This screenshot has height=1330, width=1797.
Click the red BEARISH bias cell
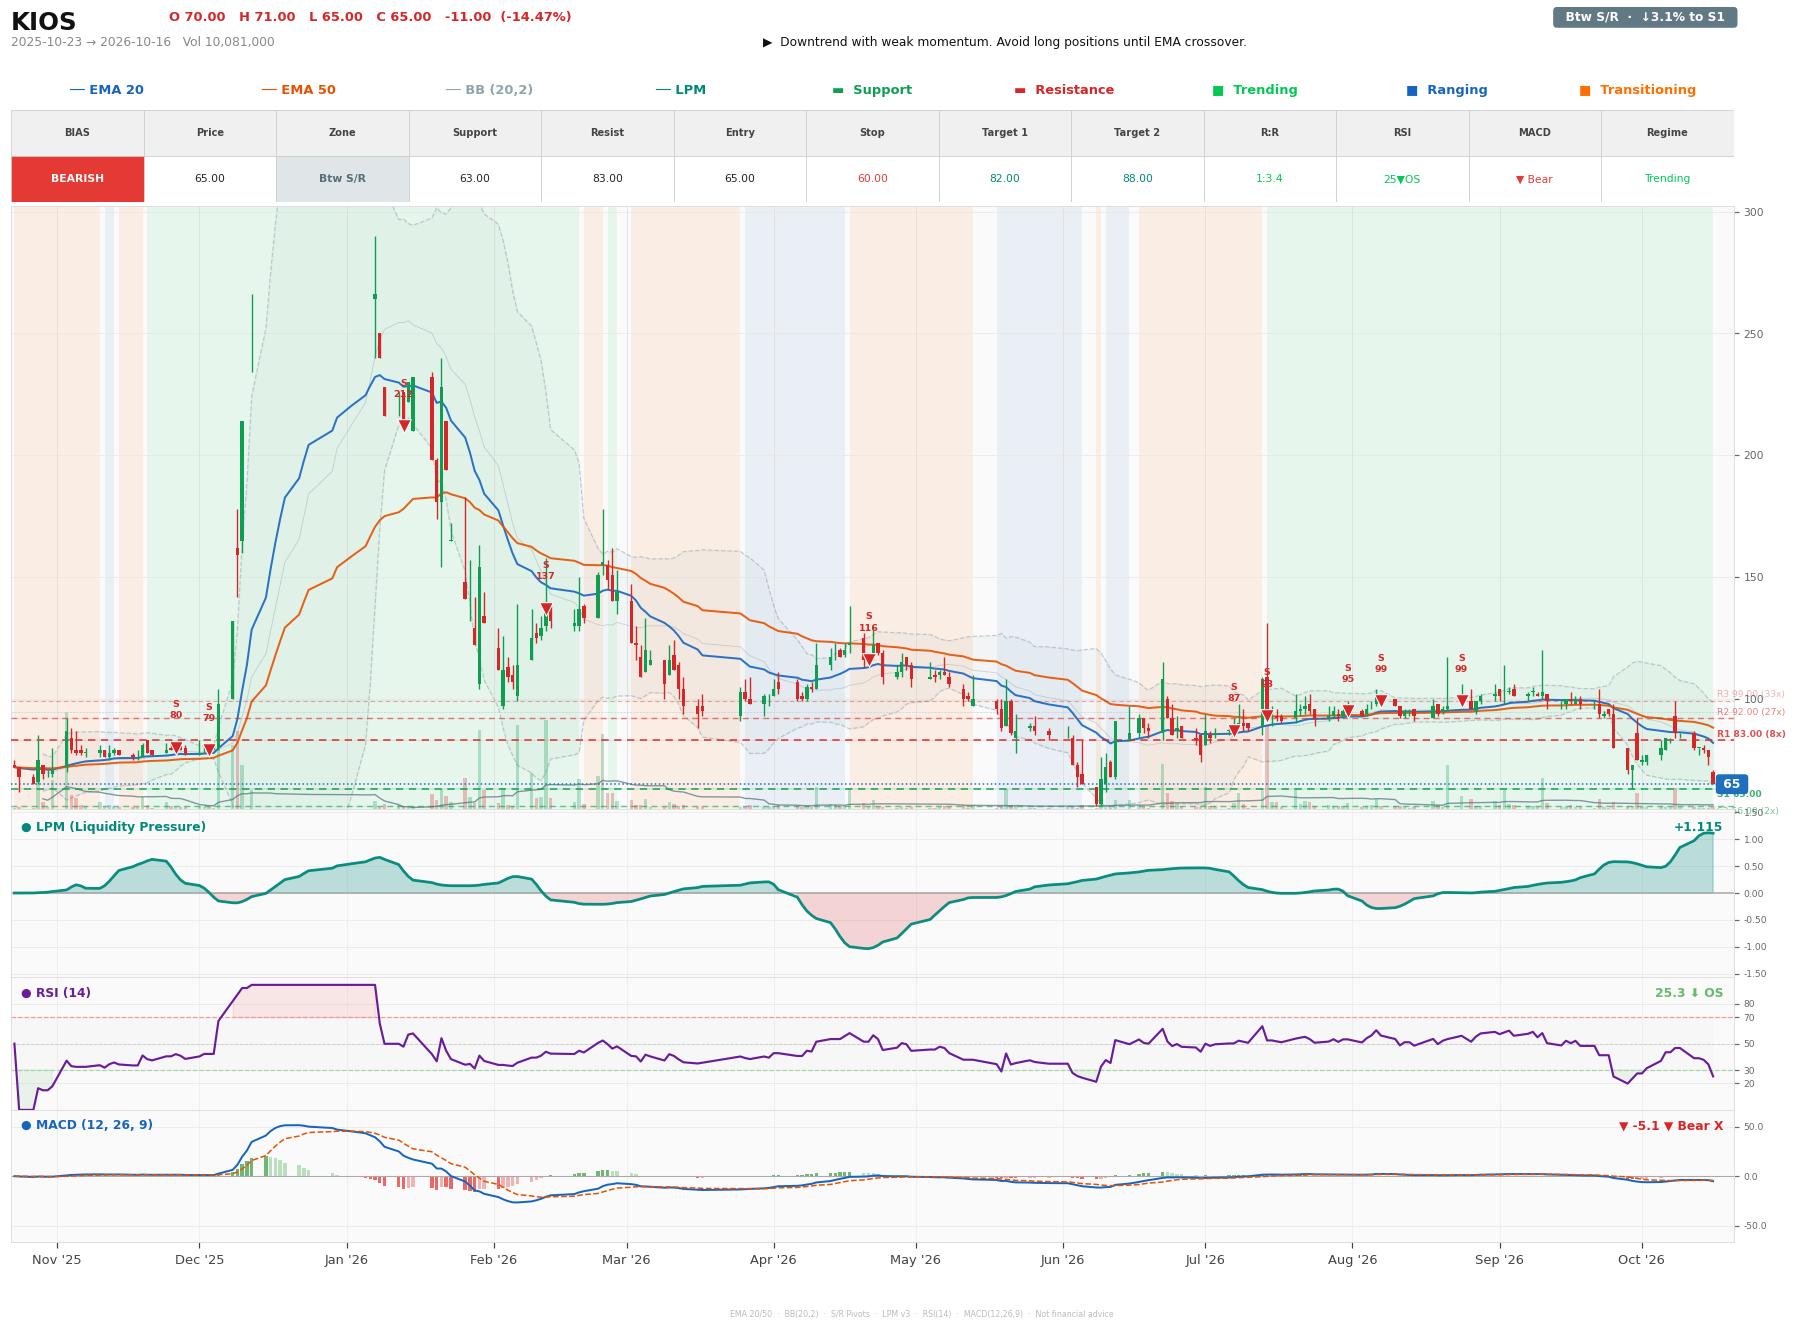tap(78, 179)
